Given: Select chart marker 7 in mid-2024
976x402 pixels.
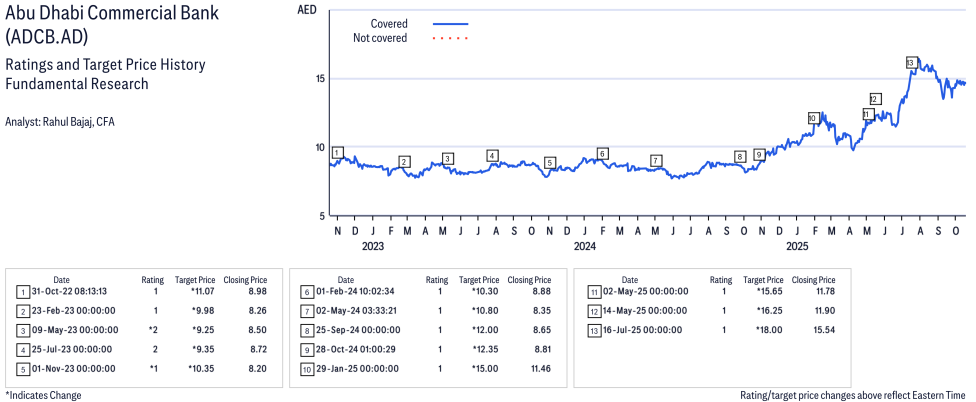Looking at the screenshot, I should [x=655, y=160].
